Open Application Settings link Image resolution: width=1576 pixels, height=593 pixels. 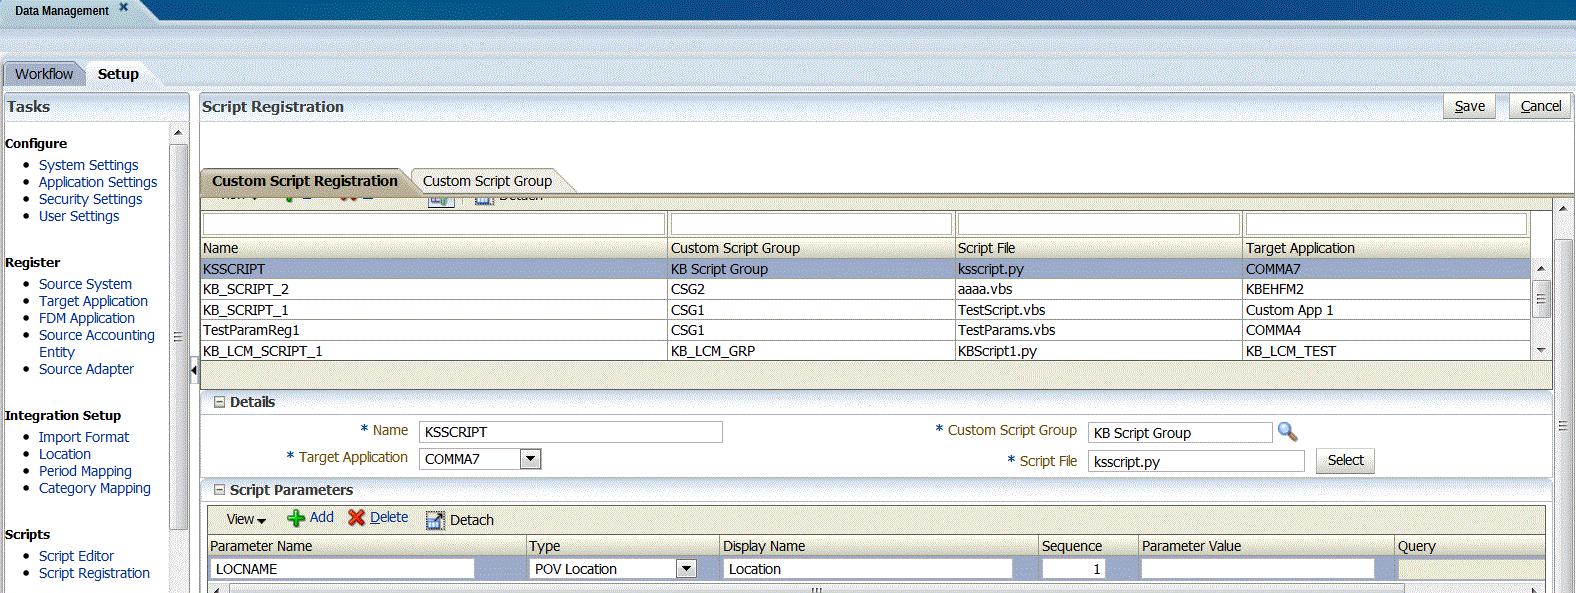pyautogui.click(x=98, y=182)
